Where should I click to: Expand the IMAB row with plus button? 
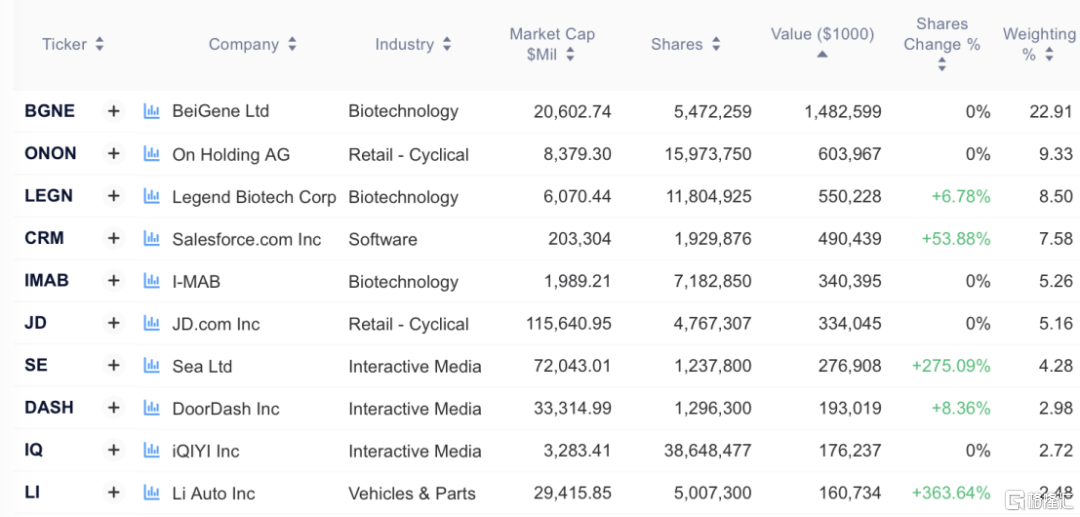[114, 280]
